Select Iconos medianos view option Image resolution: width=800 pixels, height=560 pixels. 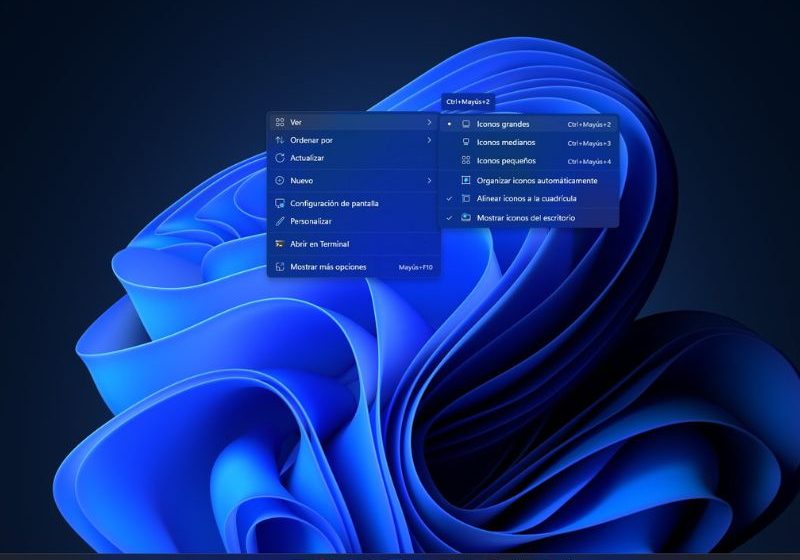pos(529,142)
